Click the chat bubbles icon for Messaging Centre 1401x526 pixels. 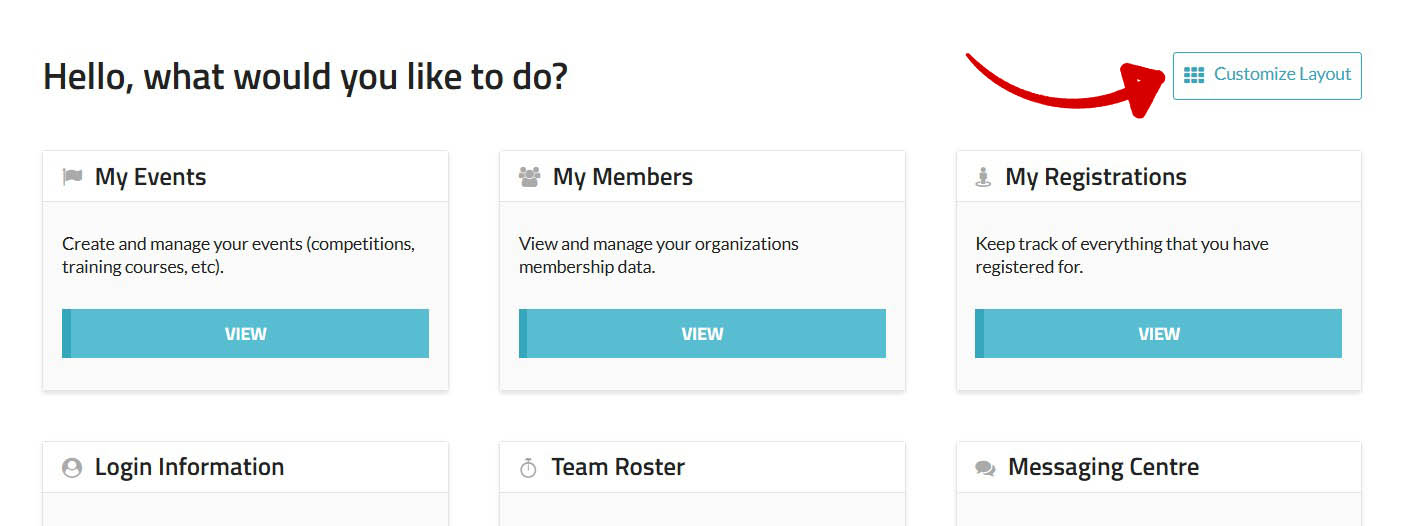pos(985,468)
